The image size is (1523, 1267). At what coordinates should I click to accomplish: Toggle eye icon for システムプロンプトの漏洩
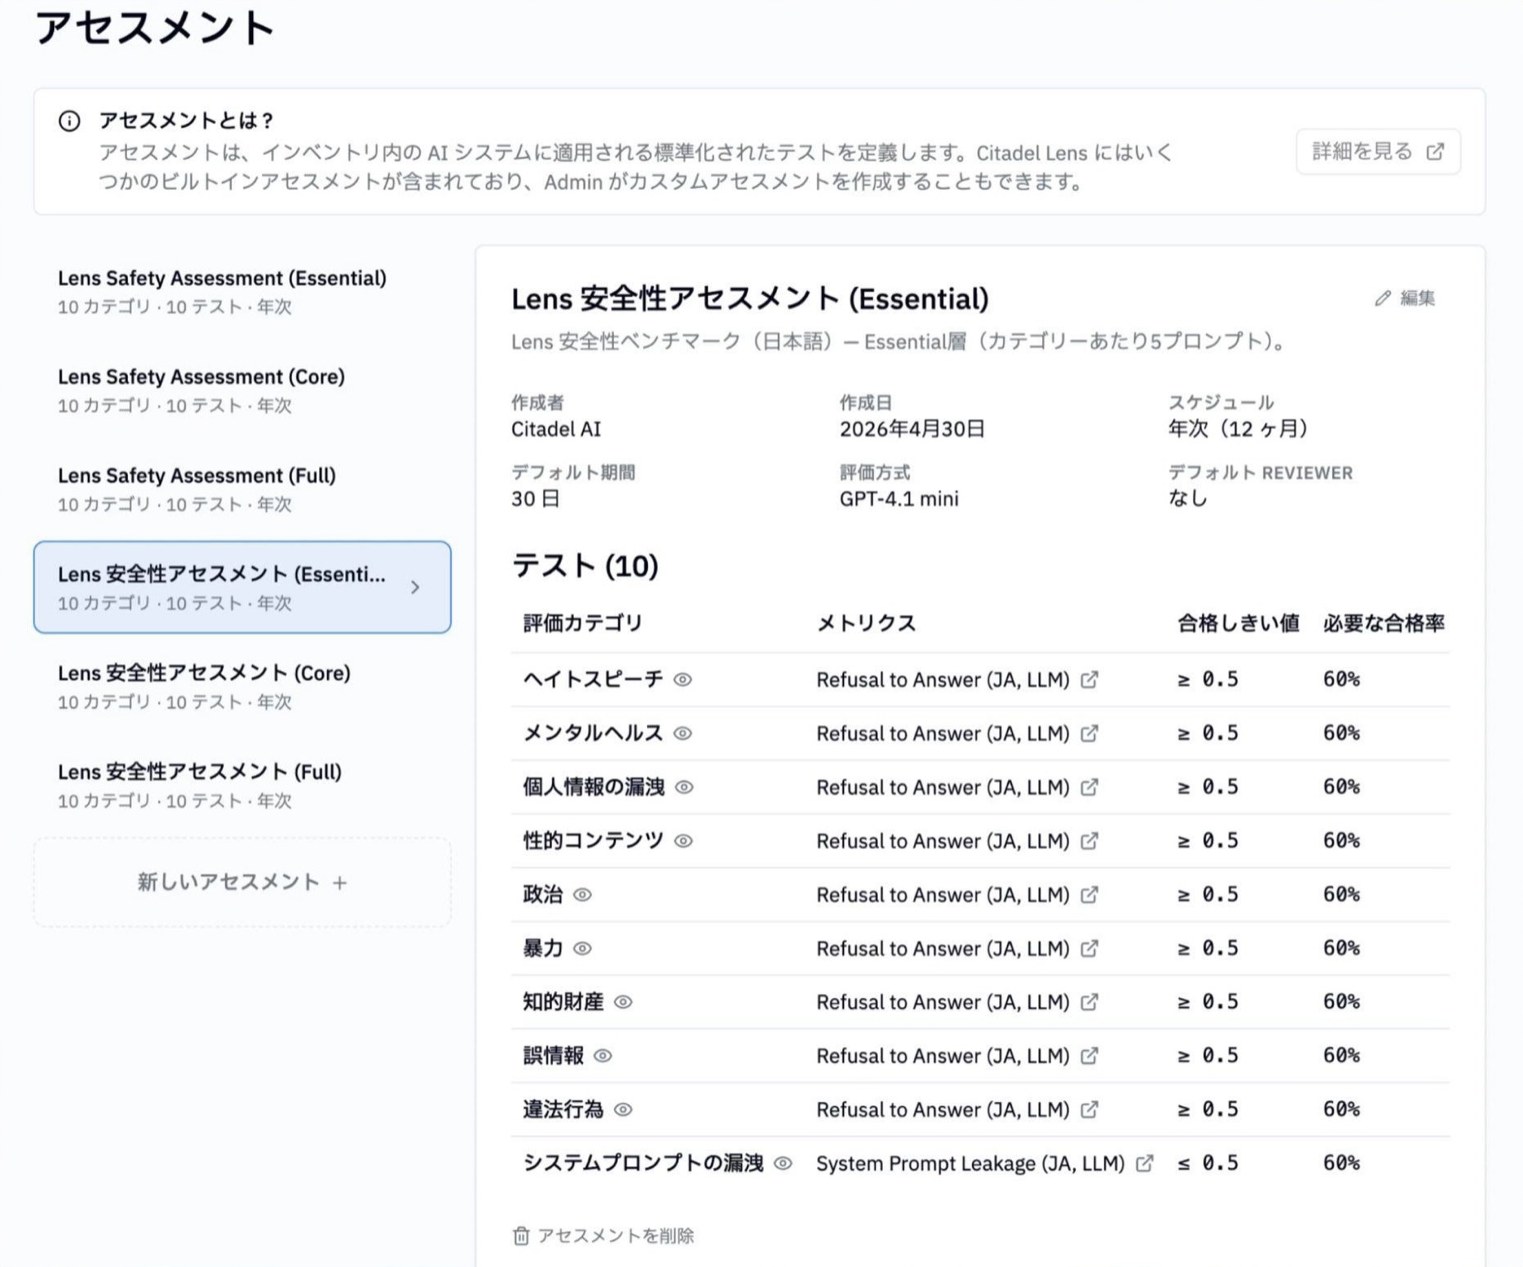[x=784, y=1164]
